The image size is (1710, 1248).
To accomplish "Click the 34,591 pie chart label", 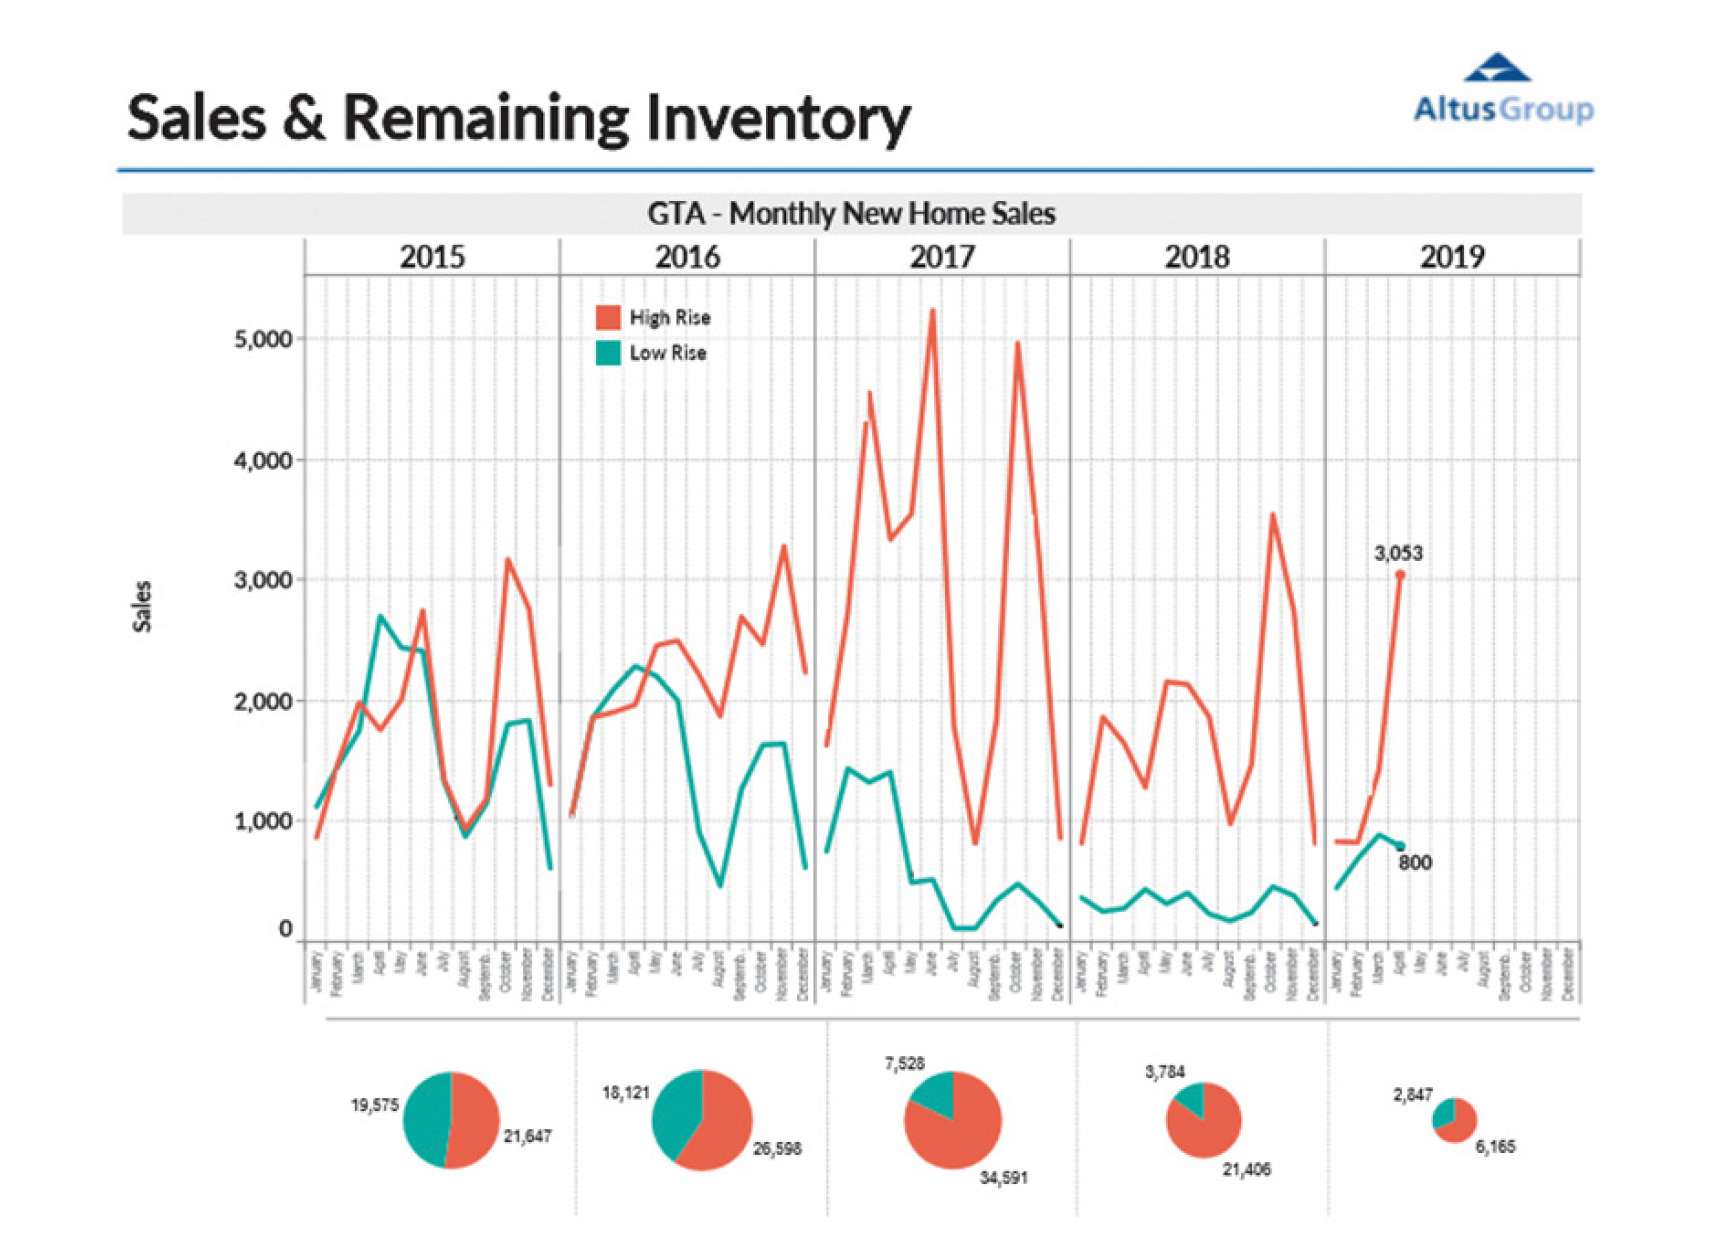I will coord(1003,1178).
